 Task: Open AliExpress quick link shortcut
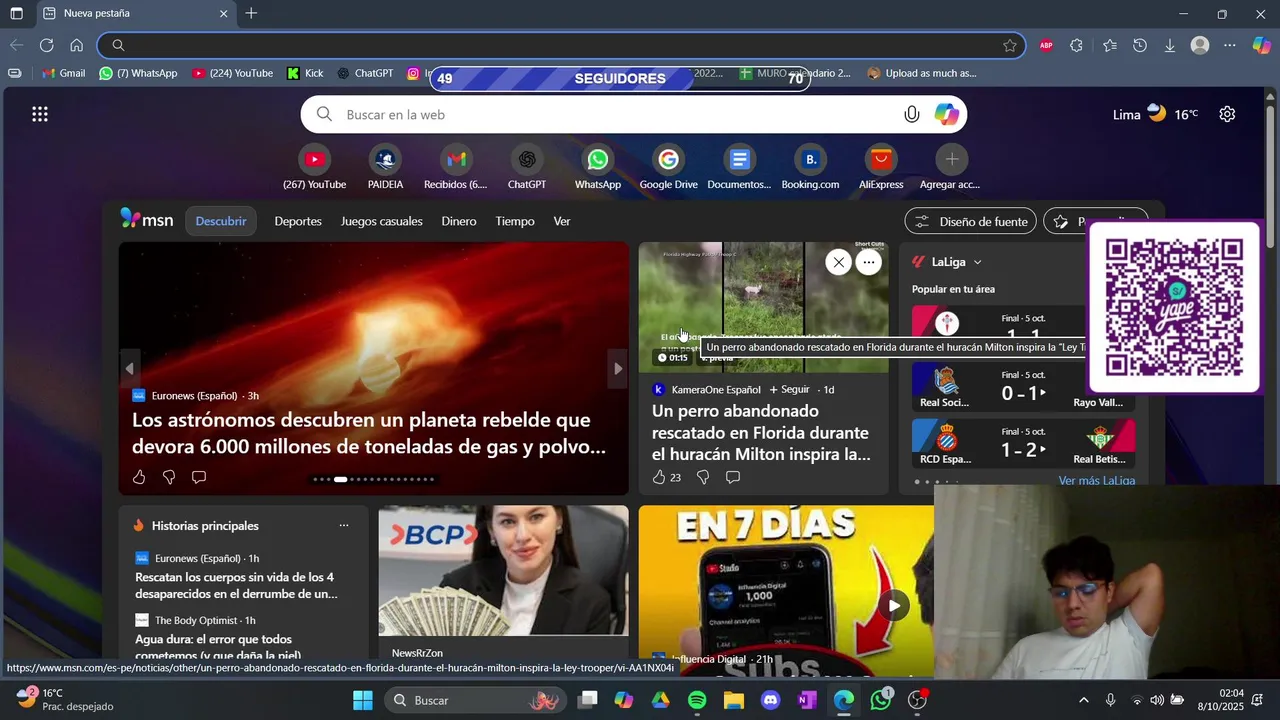881,167
